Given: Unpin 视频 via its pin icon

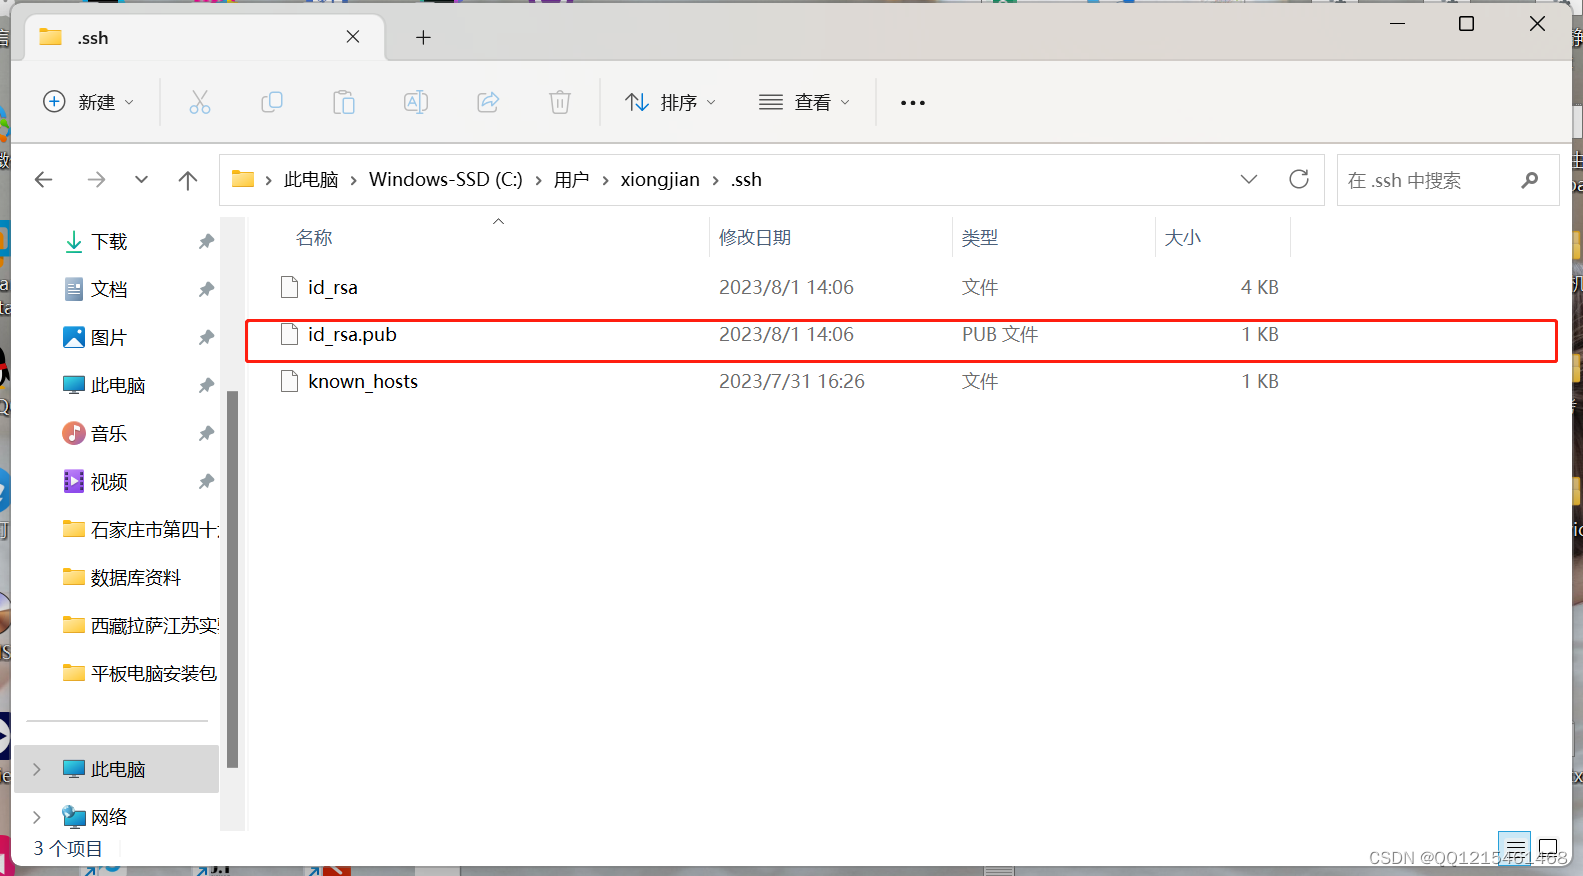Looking at the screenshot, I should click(x=206, y=481).
